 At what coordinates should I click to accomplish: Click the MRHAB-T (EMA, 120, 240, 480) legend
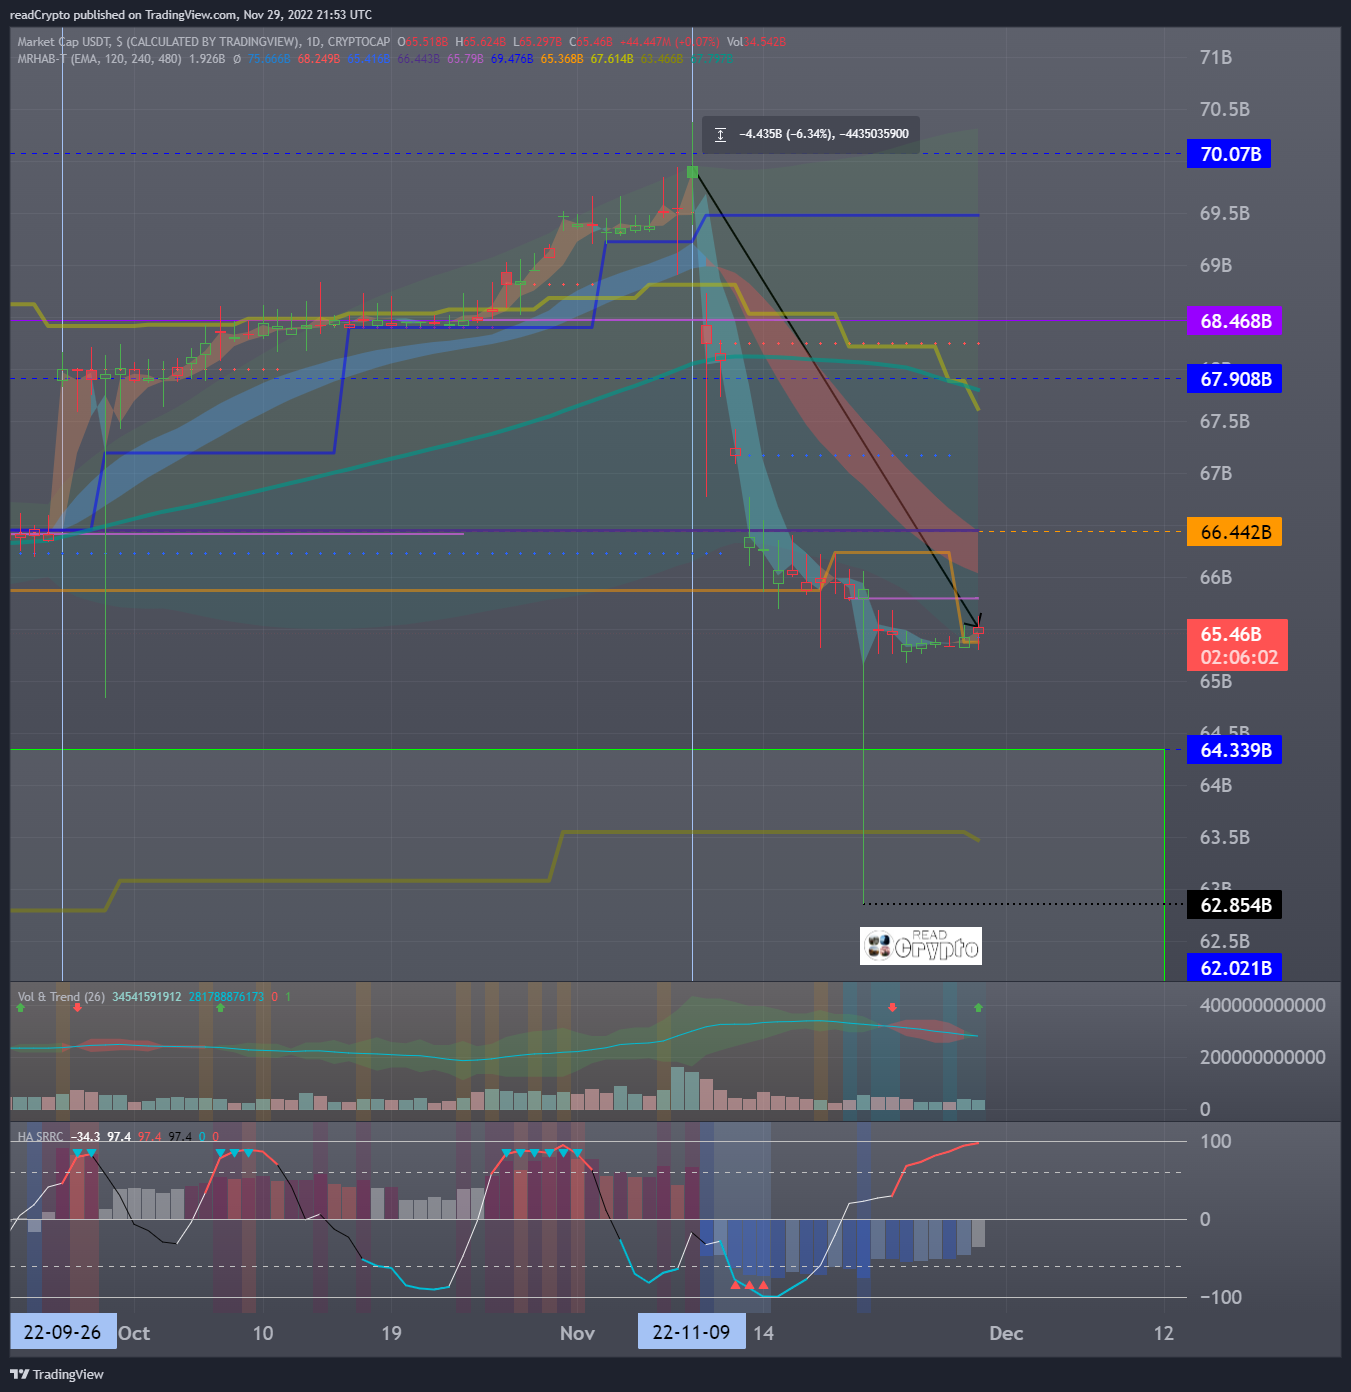coord(99,59)
